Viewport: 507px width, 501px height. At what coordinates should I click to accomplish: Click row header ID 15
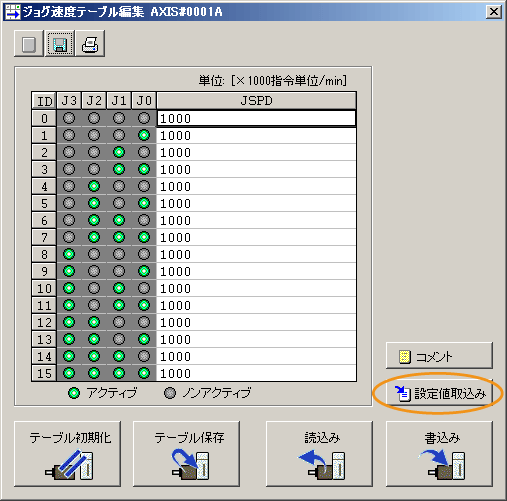click(44, 373)
